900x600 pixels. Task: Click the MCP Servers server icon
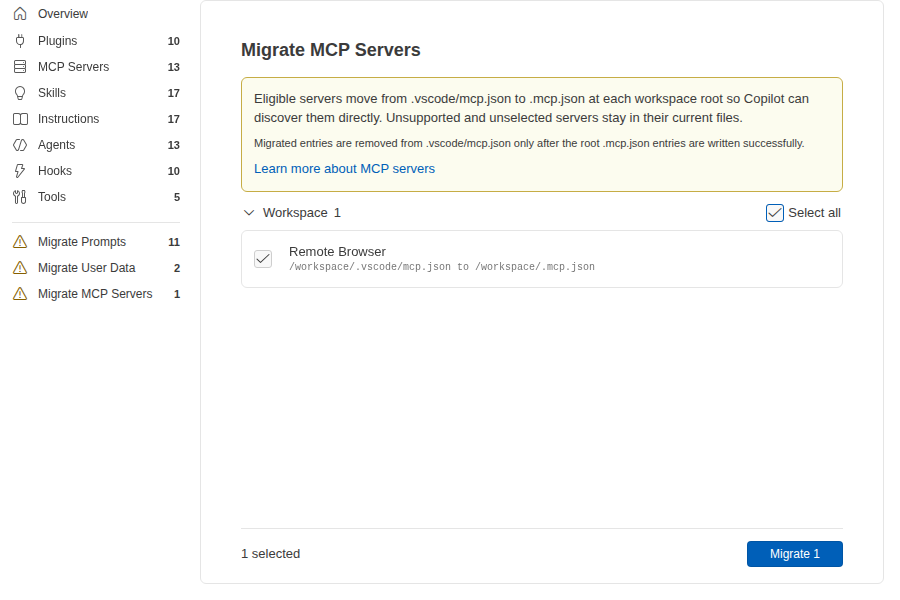coord(20,67)
